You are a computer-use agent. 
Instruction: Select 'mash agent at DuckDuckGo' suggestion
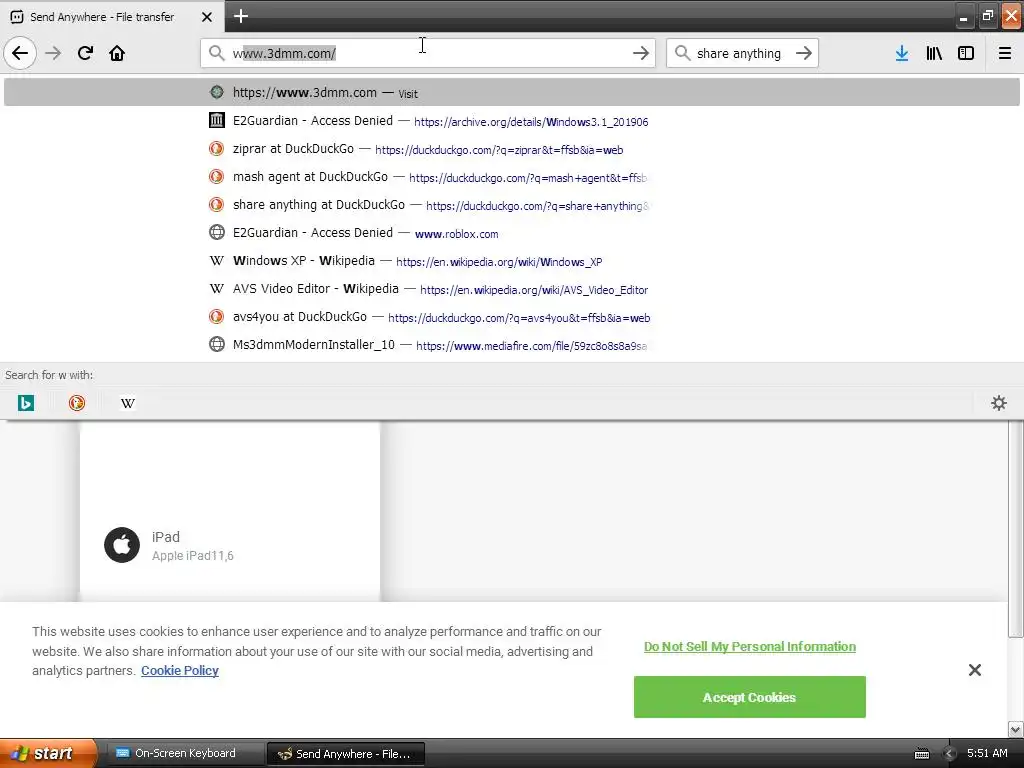(511, 177)
